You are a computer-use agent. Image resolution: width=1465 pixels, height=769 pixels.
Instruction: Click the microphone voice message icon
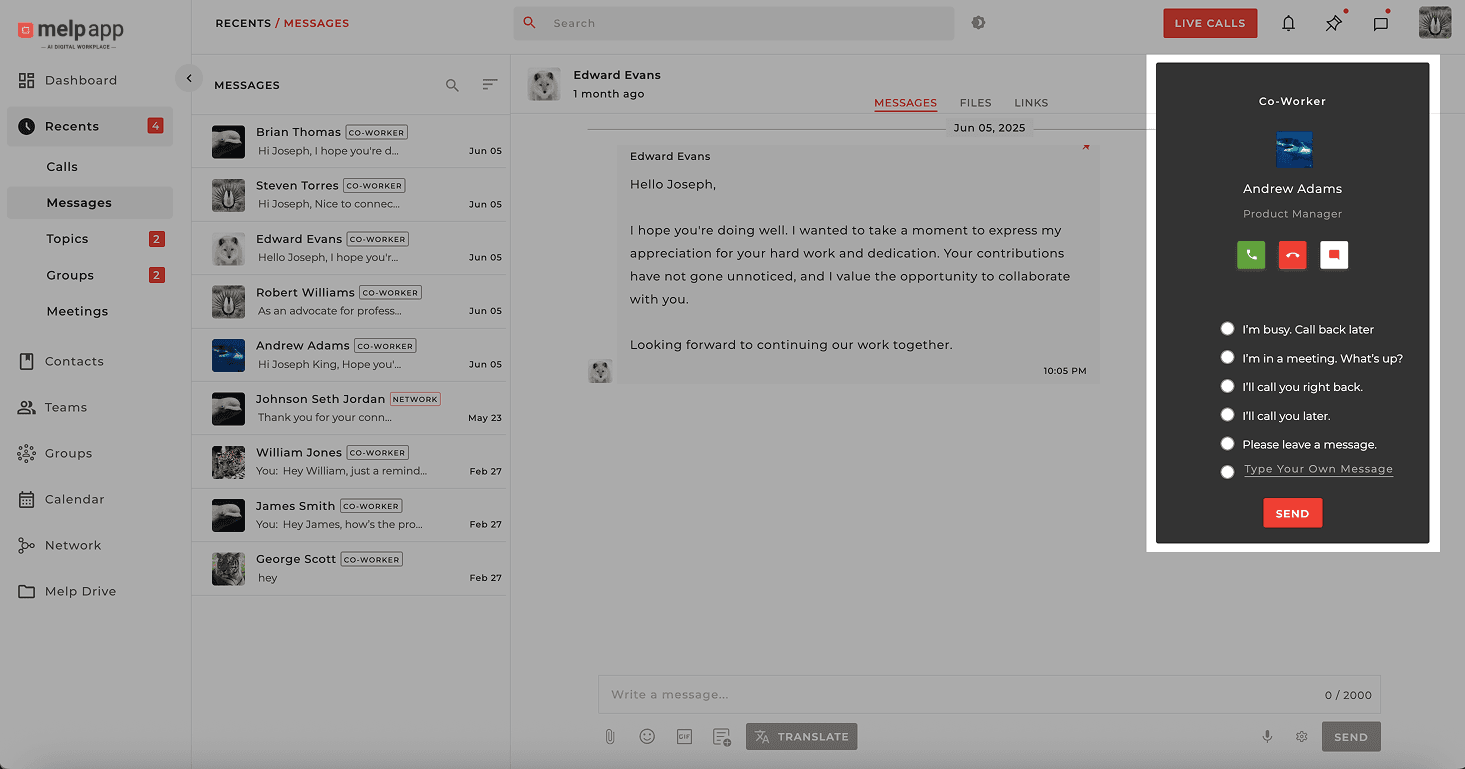tap(1267, 737)
